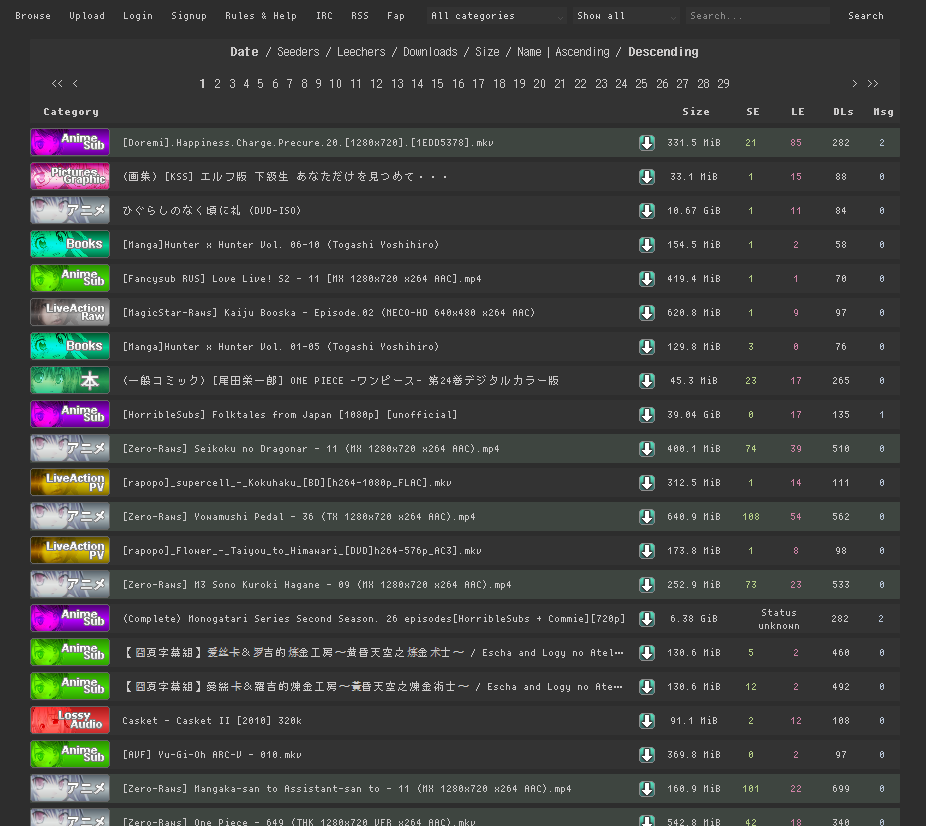
Task: Click LiveAction Raw category badge
Action: click(70, 312)
